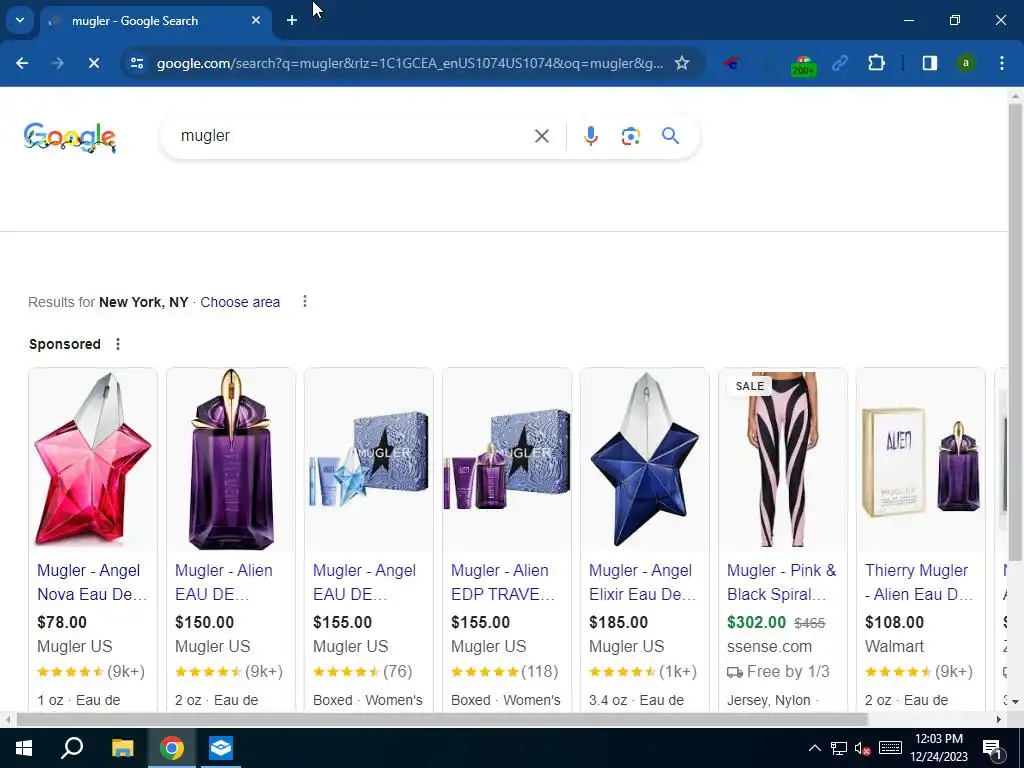The height and width of the screenshot is (768, 1024).
Task: Open the pink spiral leggings image
Action: (783, 460)
